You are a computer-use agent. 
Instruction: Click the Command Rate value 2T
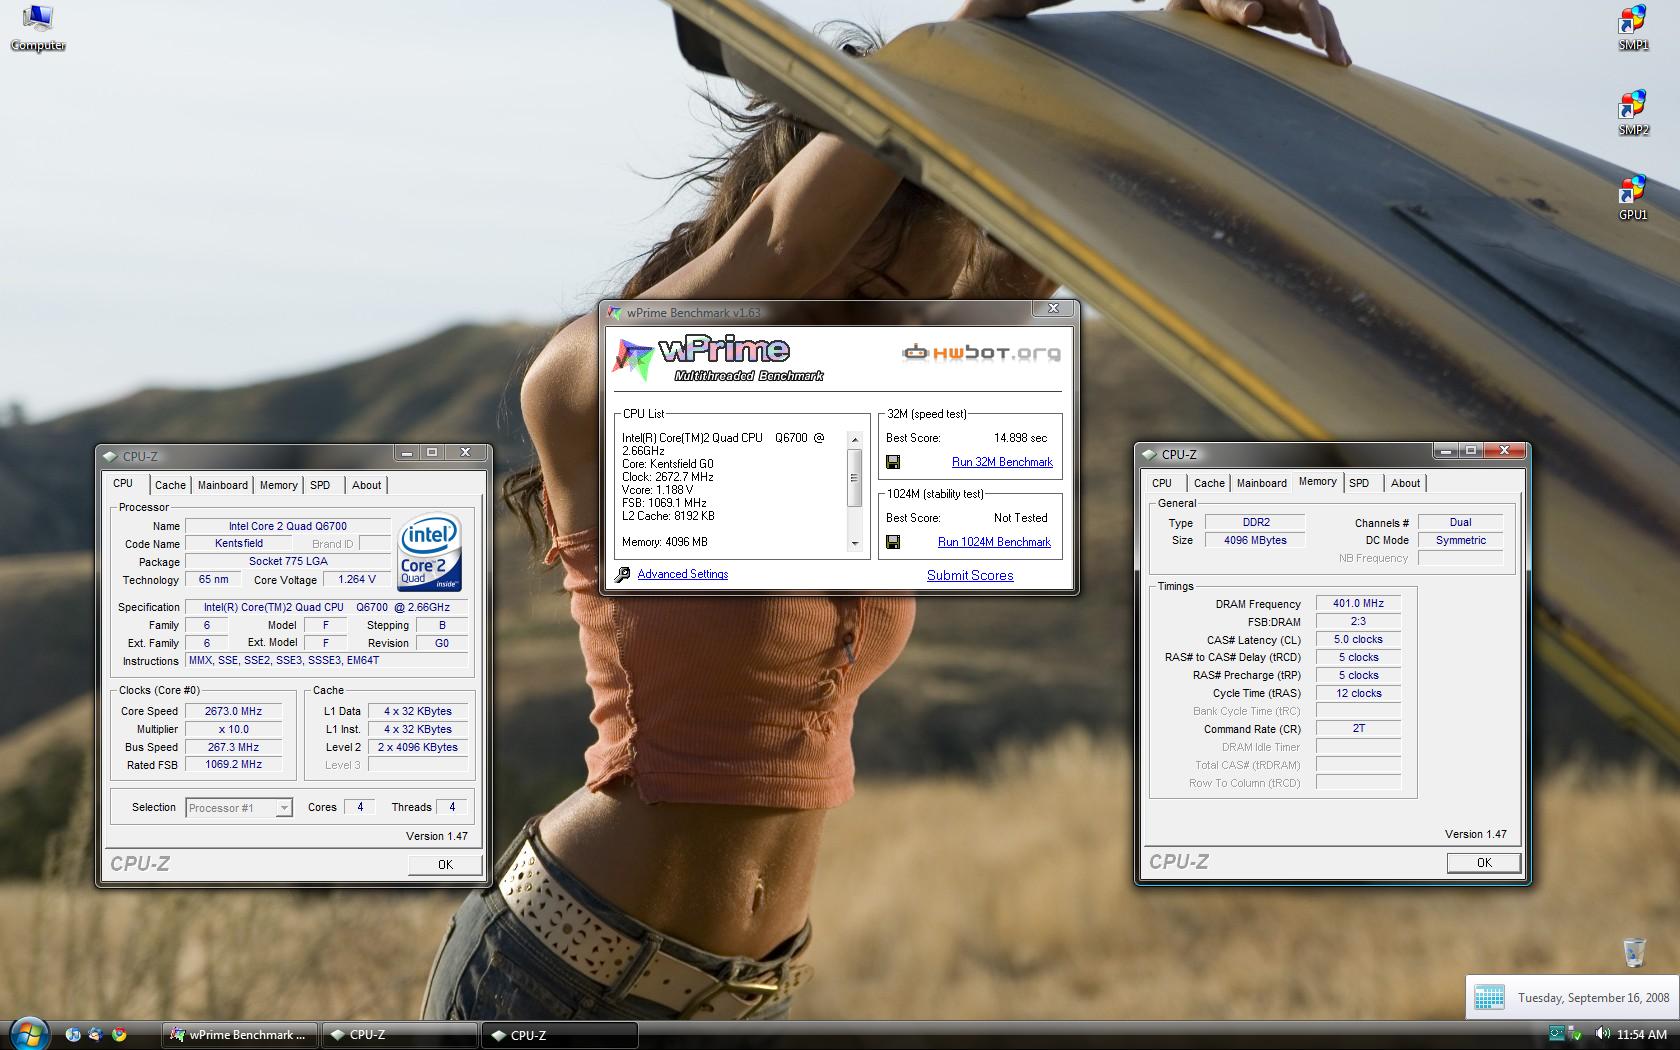click(x=1358, y=729)
